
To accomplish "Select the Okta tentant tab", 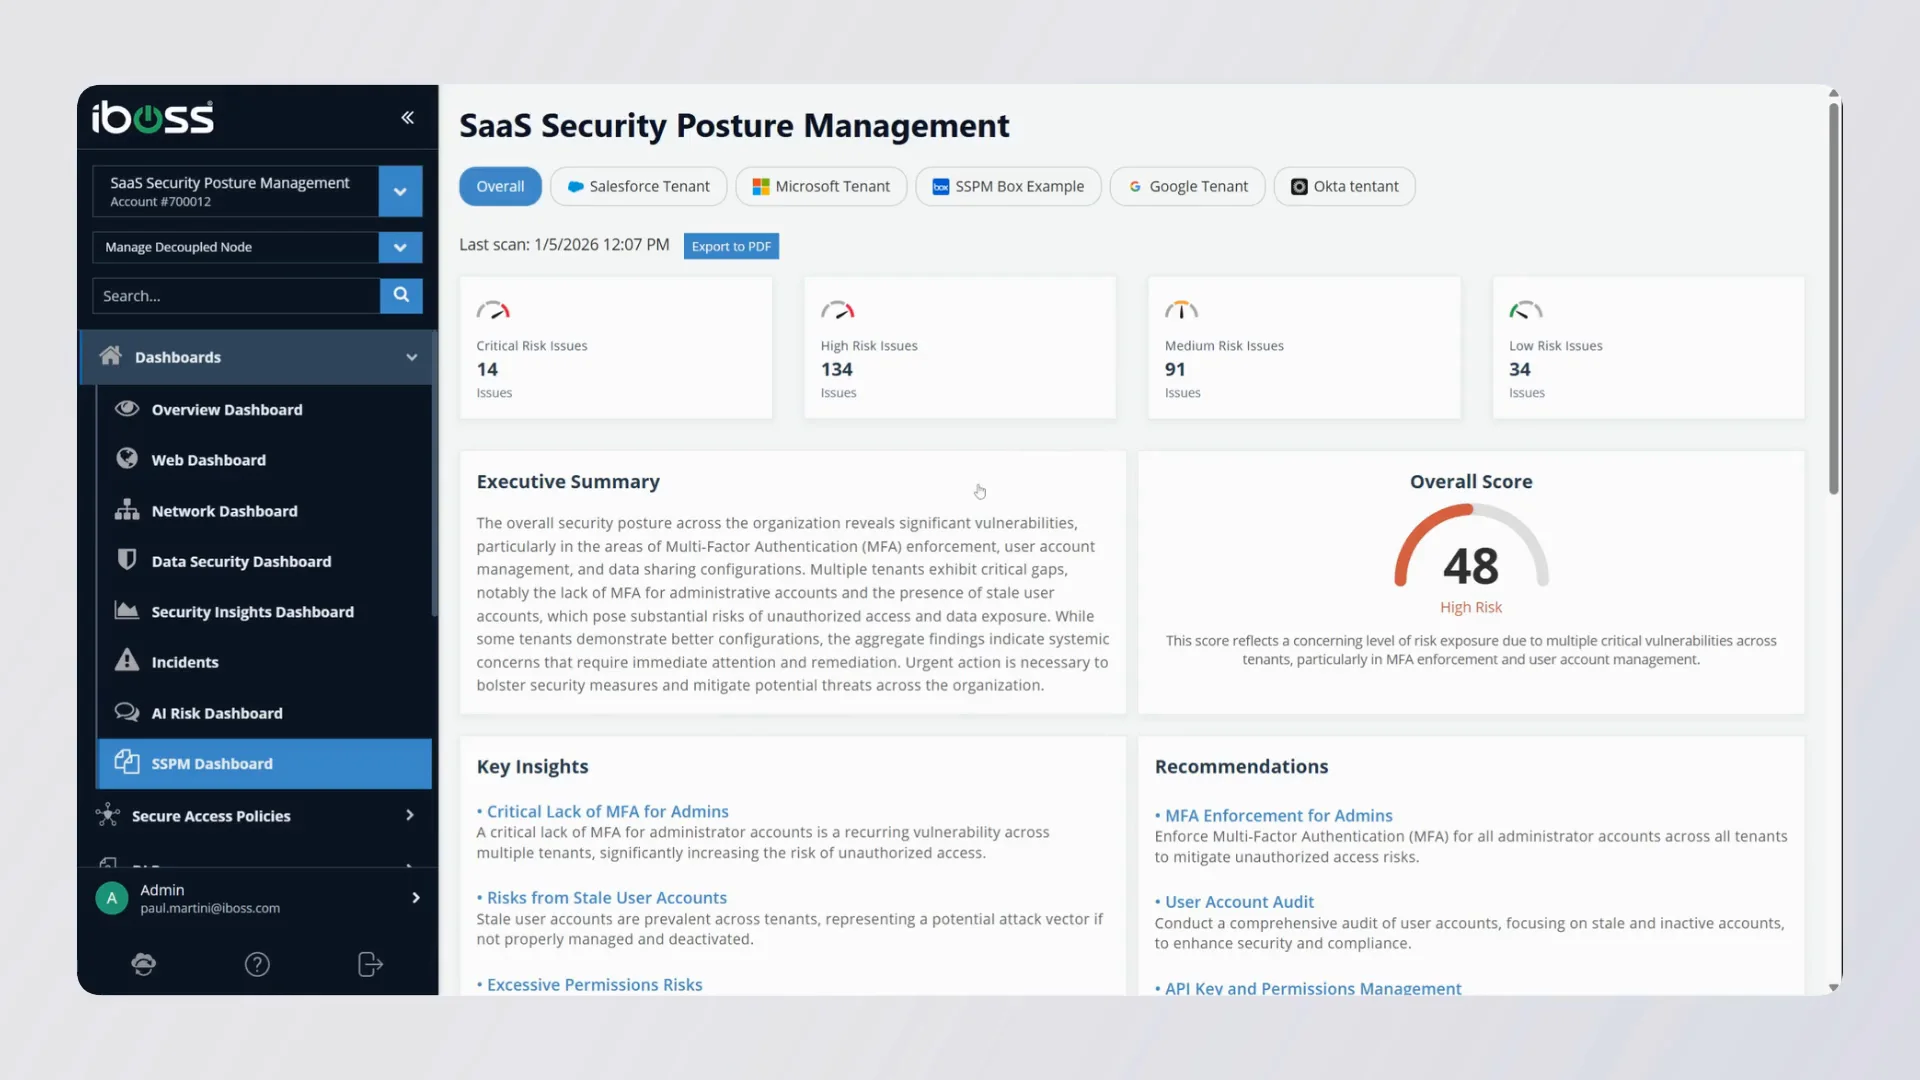I will click(x=1344, y=187).
